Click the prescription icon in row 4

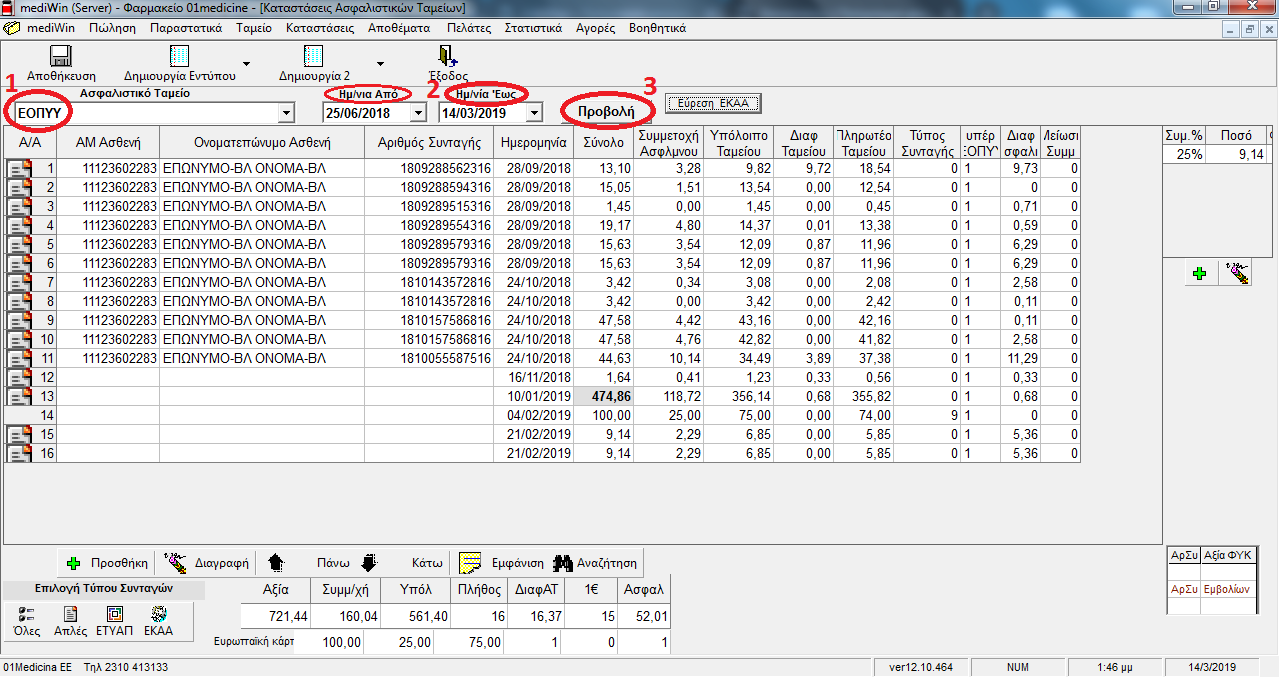point(19,225)
